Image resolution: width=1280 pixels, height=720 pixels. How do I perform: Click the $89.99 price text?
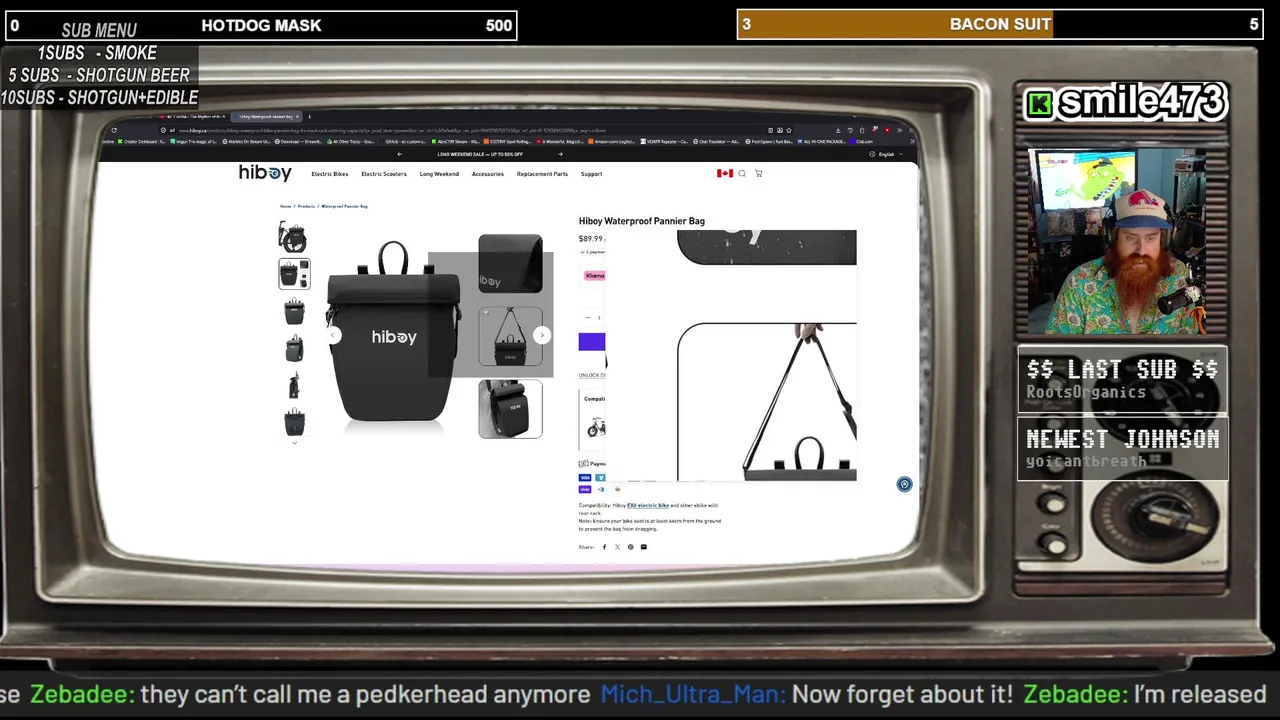tap(591, 239)
